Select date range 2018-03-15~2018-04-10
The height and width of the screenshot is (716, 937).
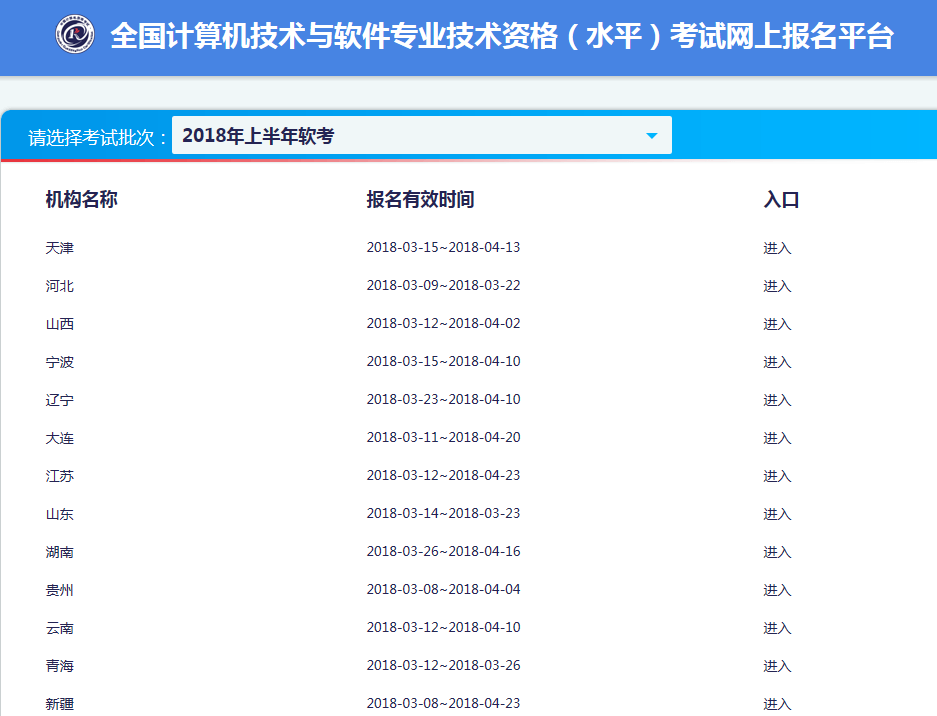tap(443, 362)
